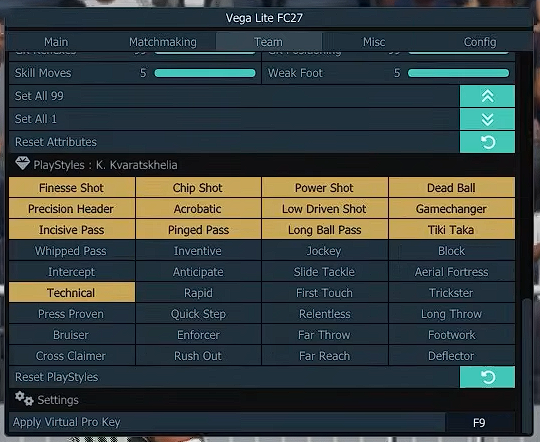Enable the Intercept playstyle
The width and height of the screenshot is (540, 442).
(x=72, y=272)
